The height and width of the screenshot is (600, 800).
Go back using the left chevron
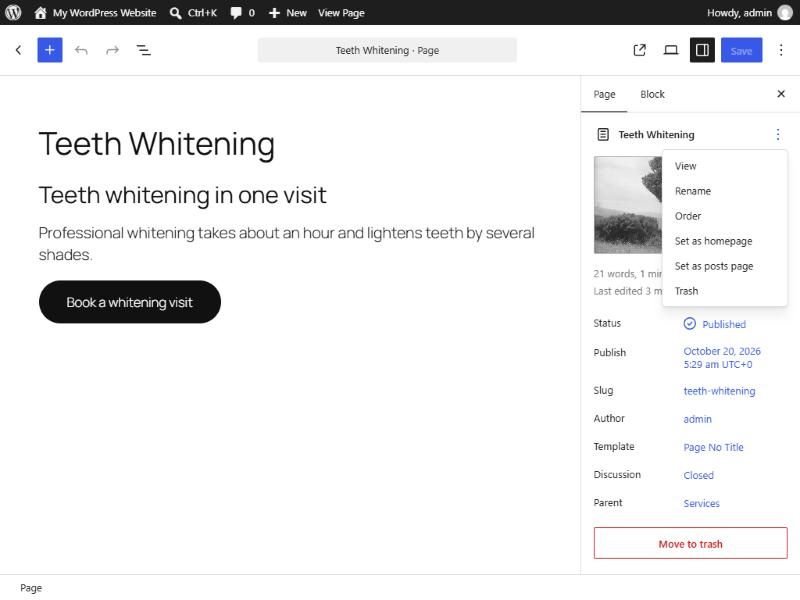click(x=18, y=50)
